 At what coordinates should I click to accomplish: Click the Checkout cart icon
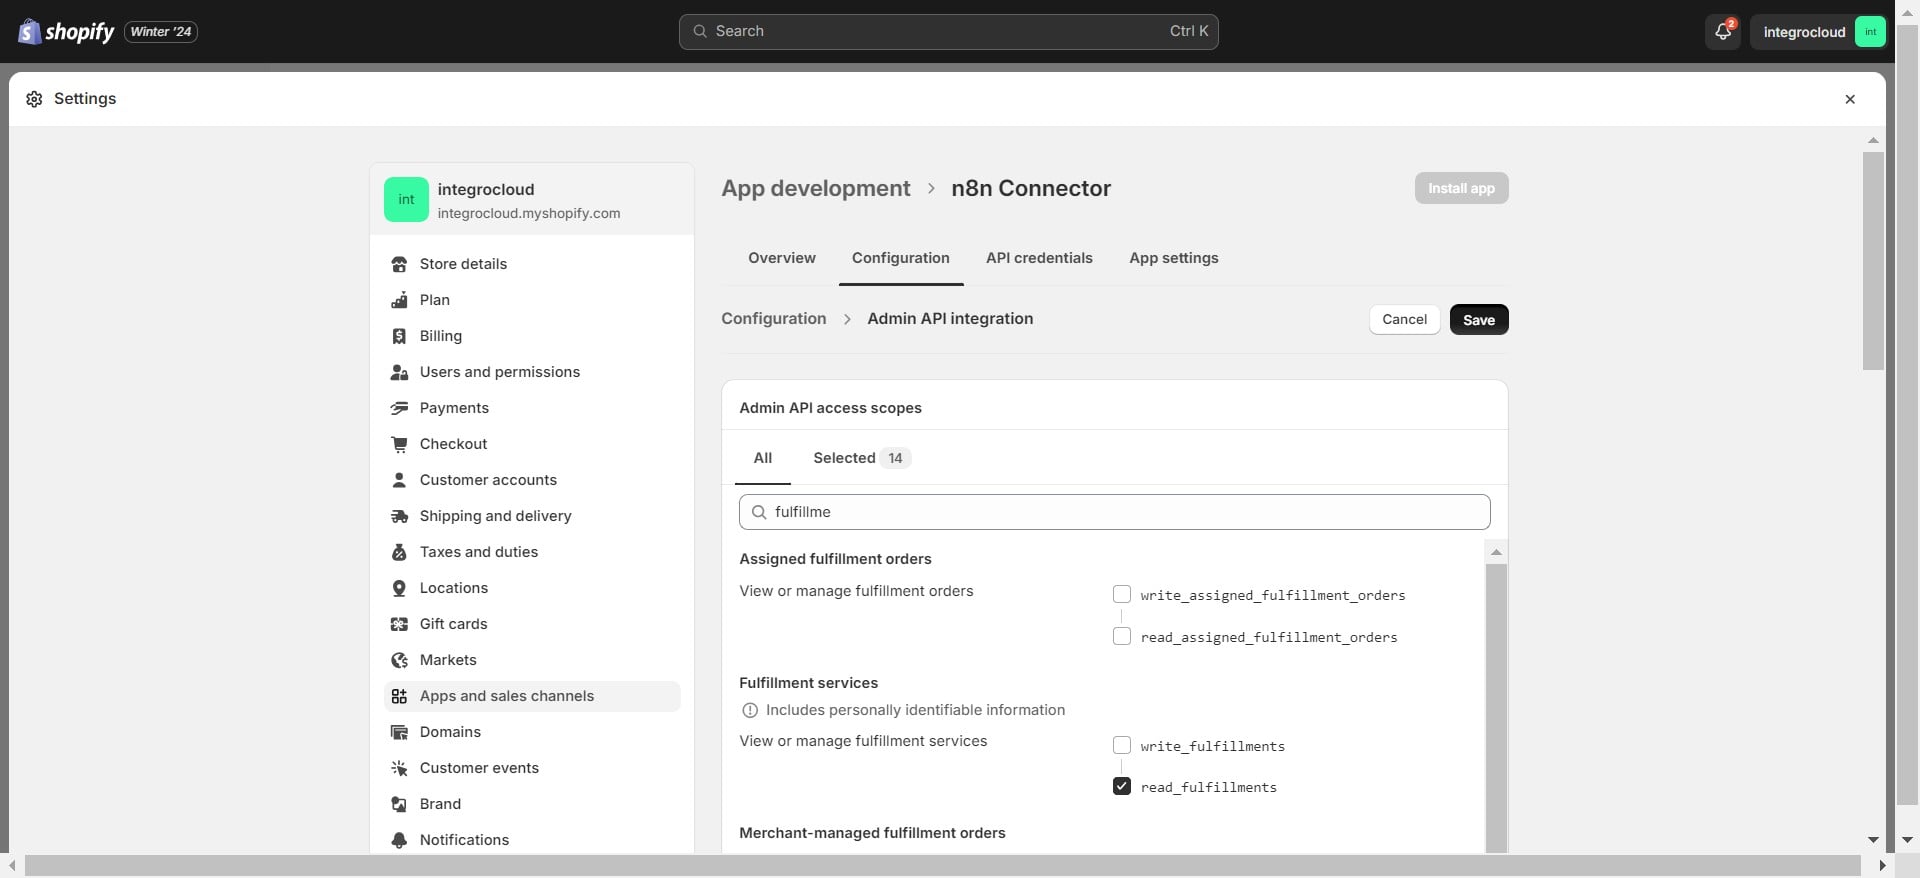click(x=399, y=444)
